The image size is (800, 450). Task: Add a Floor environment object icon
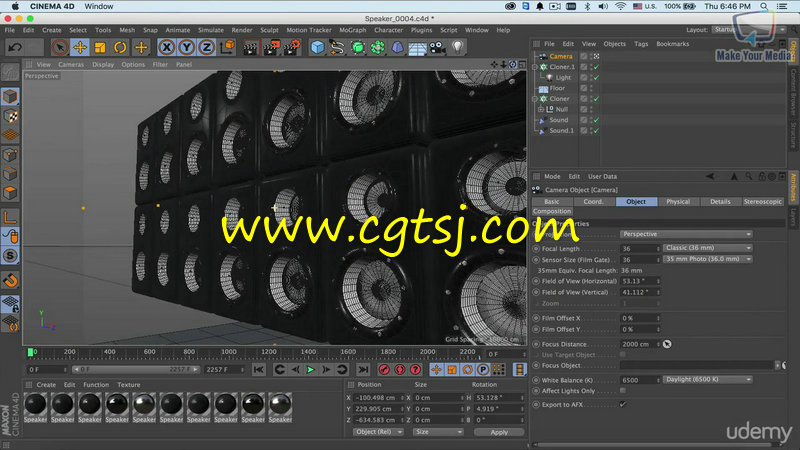tap(417, 47)
